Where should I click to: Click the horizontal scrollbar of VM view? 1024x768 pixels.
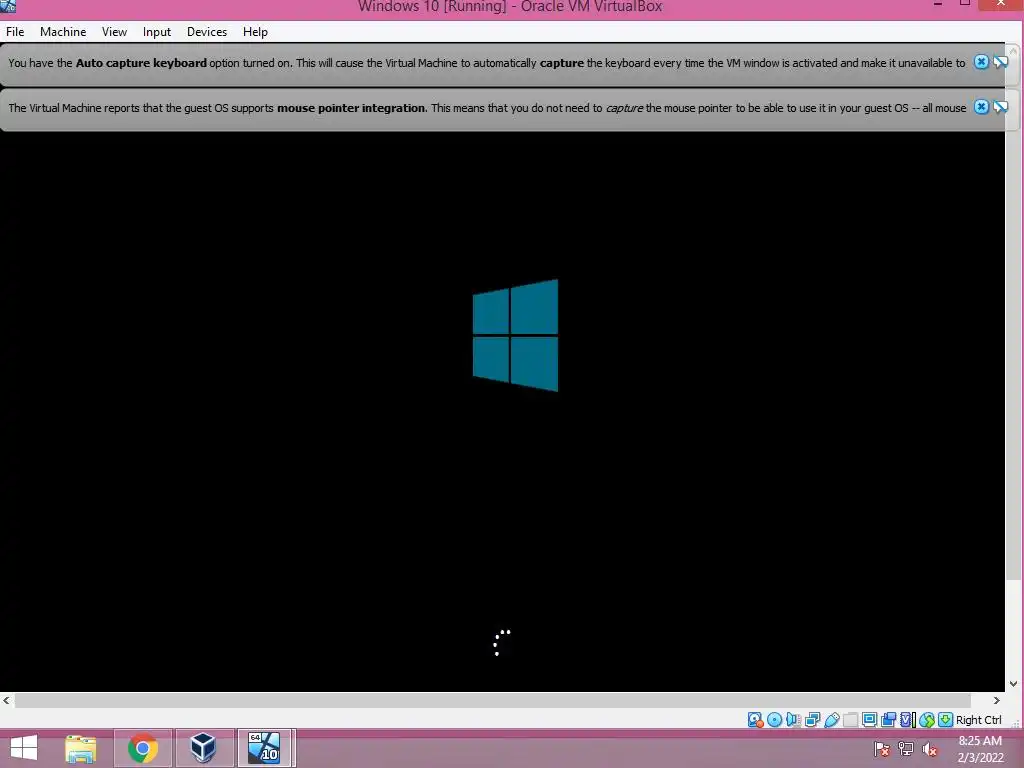tap(493, 700)
